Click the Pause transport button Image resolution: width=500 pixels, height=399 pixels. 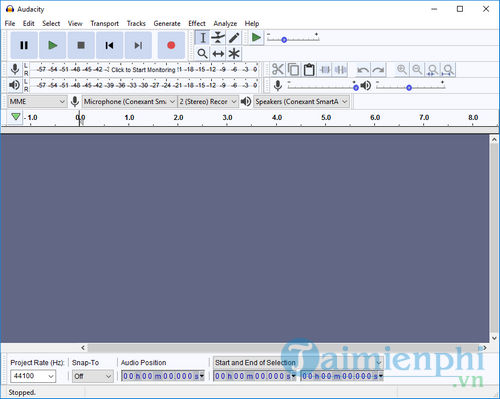pyautogui.click(x=24, y=45)
